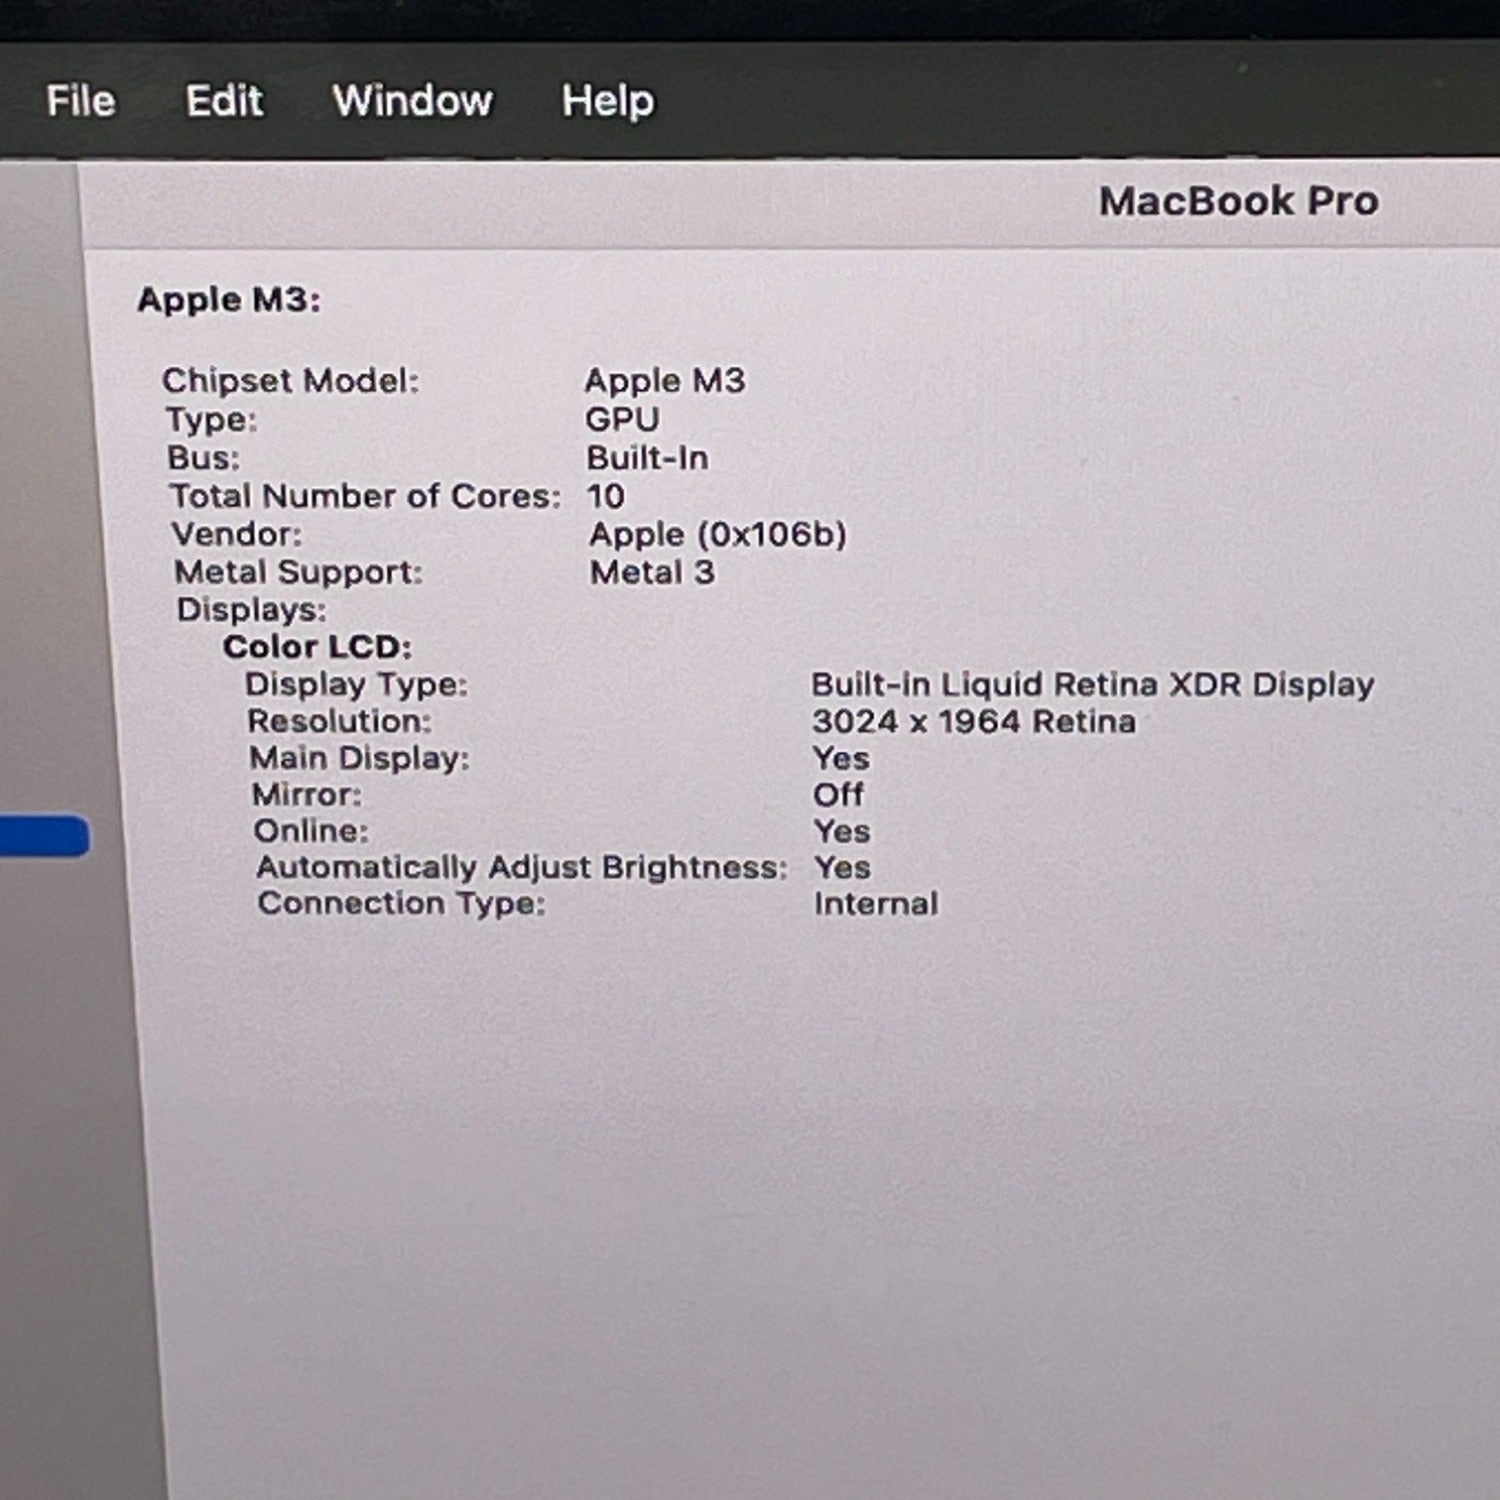The height and width of the screenshot is (1500, 1500).
Task: Click the MacBook Pro window title
Action: 1239,201
